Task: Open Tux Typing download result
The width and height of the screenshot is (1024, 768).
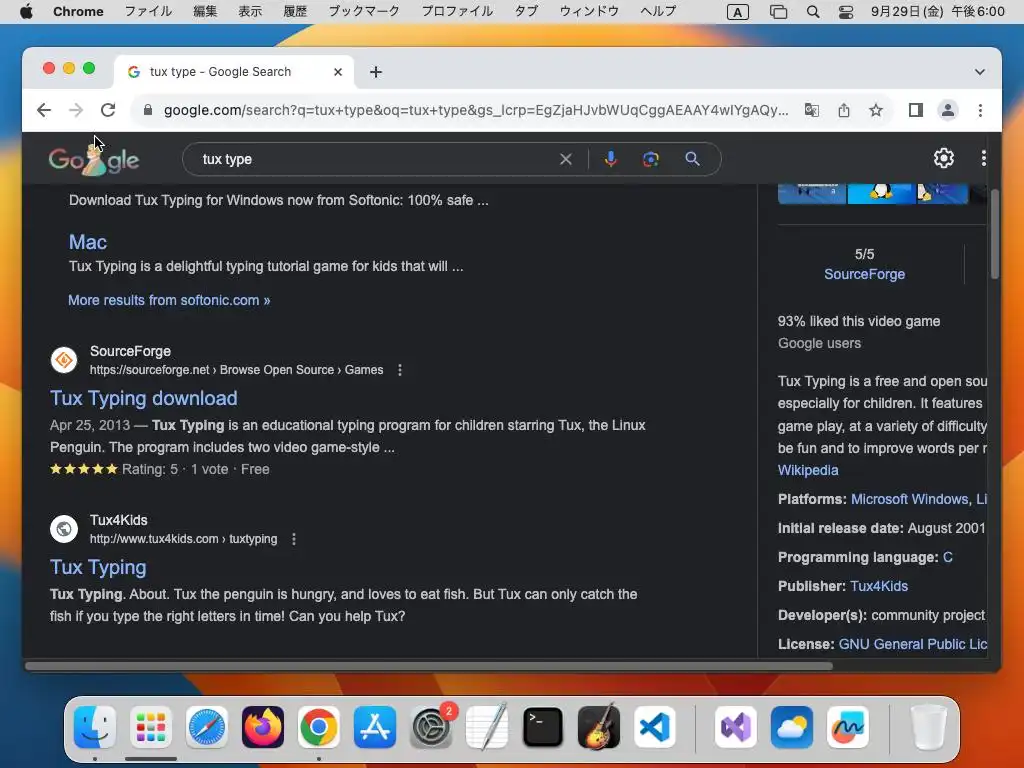Action: click(144, 398)
